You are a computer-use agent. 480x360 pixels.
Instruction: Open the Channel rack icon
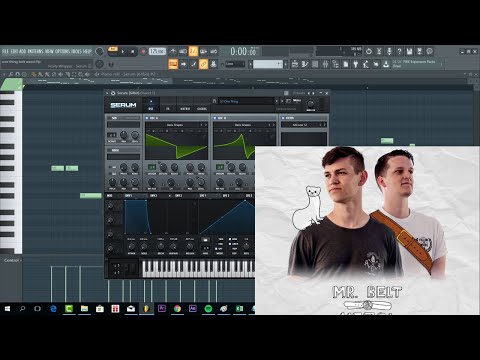(x=315, y=64)
